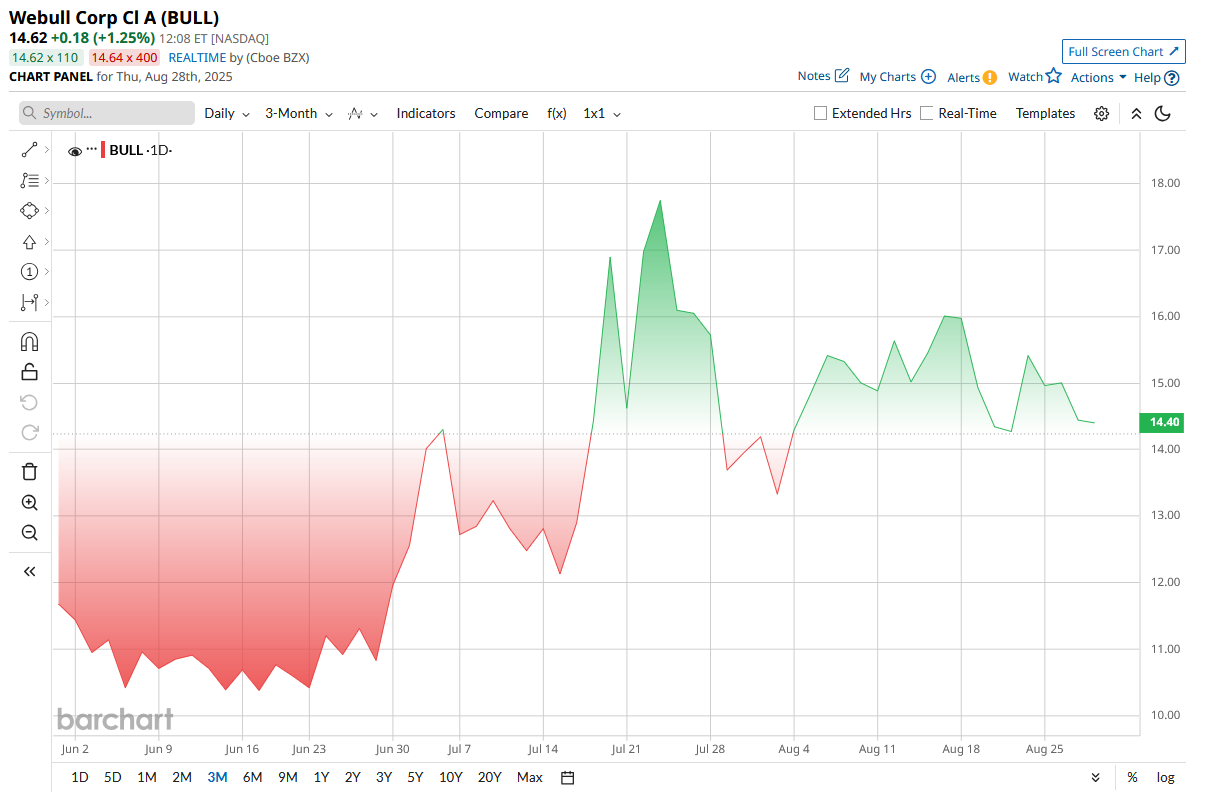Open BULL series options ellipsis
Viewport: 1211px width, 802px height.
click(92, 149)
